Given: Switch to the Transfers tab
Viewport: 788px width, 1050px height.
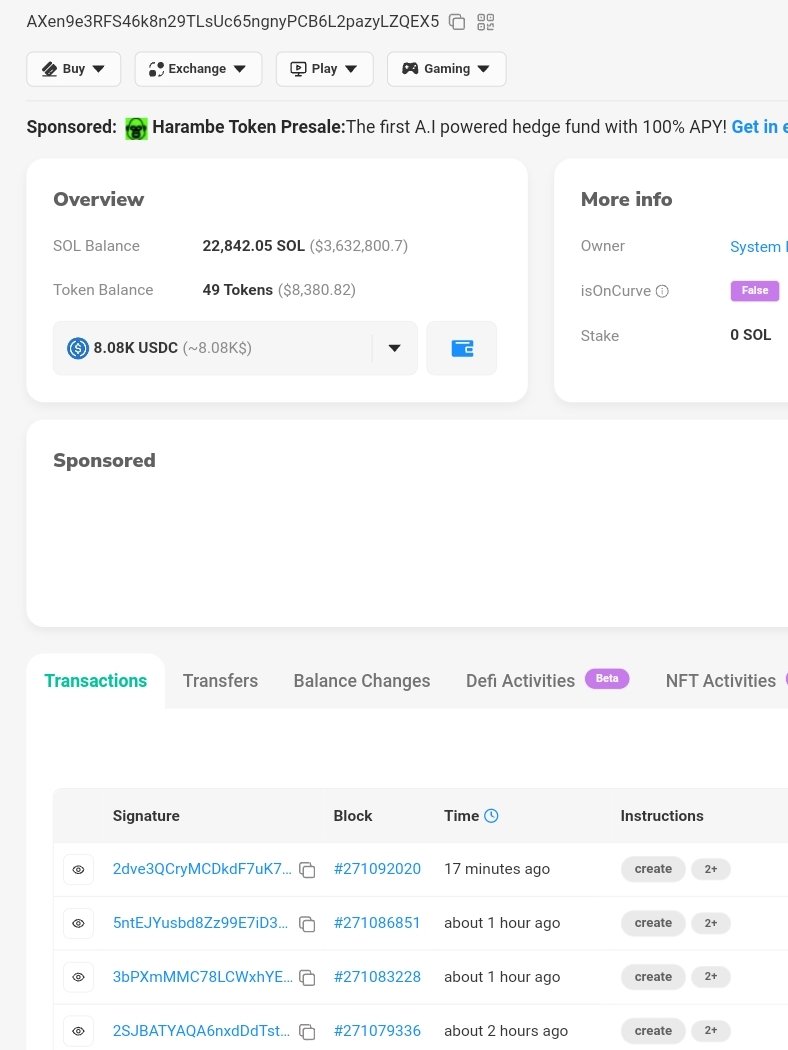Looking at the screenshot, I should coord(220,681).
